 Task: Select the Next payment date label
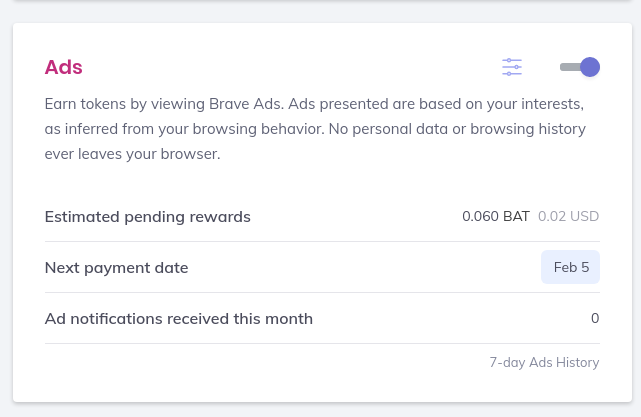pos(116,268)
